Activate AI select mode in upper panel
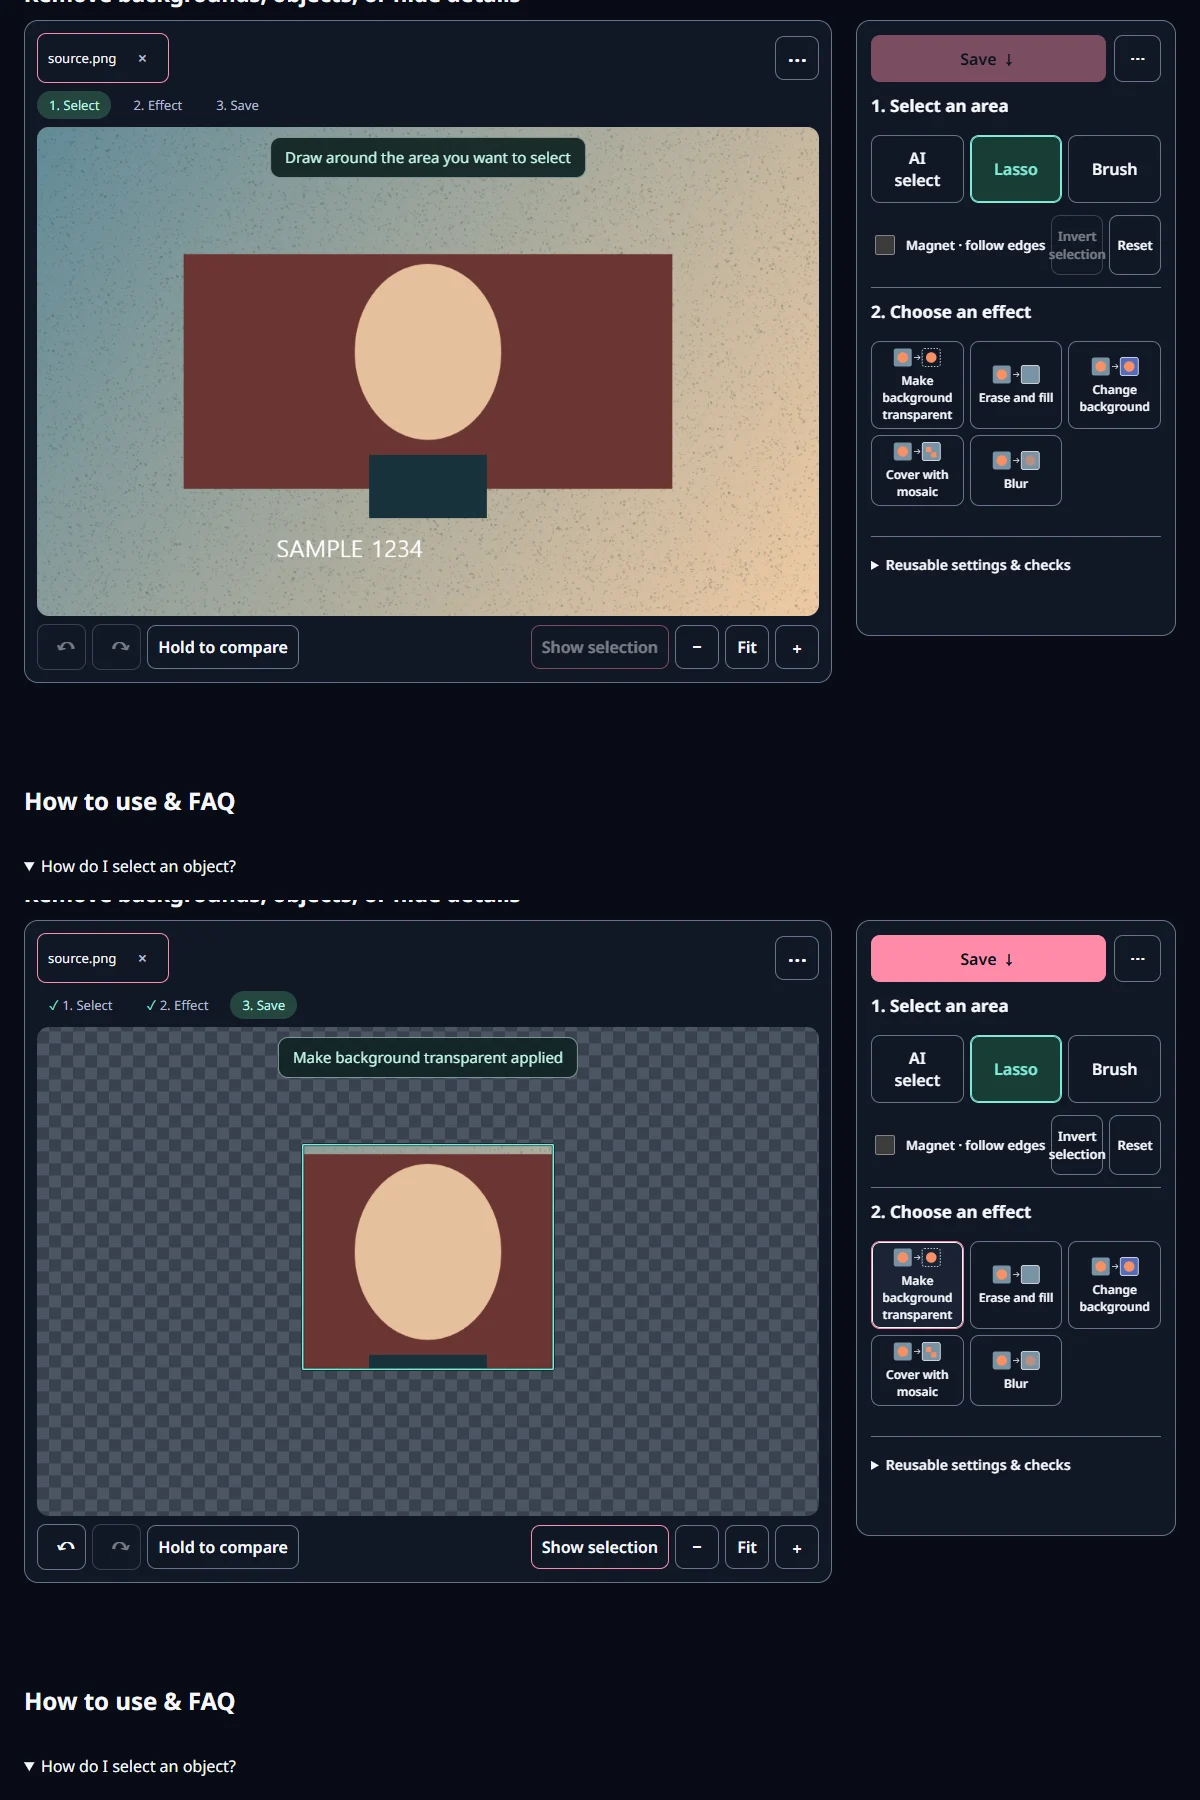The width and height of the screenshot is (1200, 1800). 917,169
